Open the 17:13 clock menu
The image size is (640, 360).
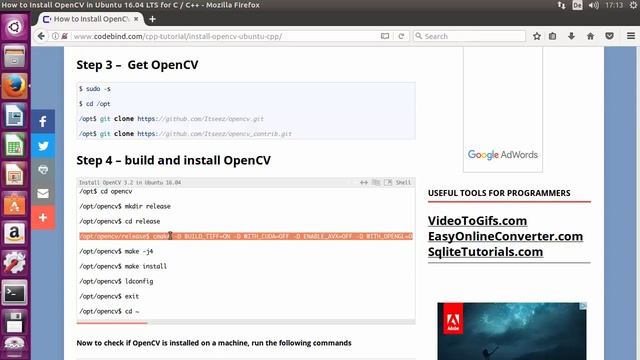pyautogui.click(x=614, y=5)
